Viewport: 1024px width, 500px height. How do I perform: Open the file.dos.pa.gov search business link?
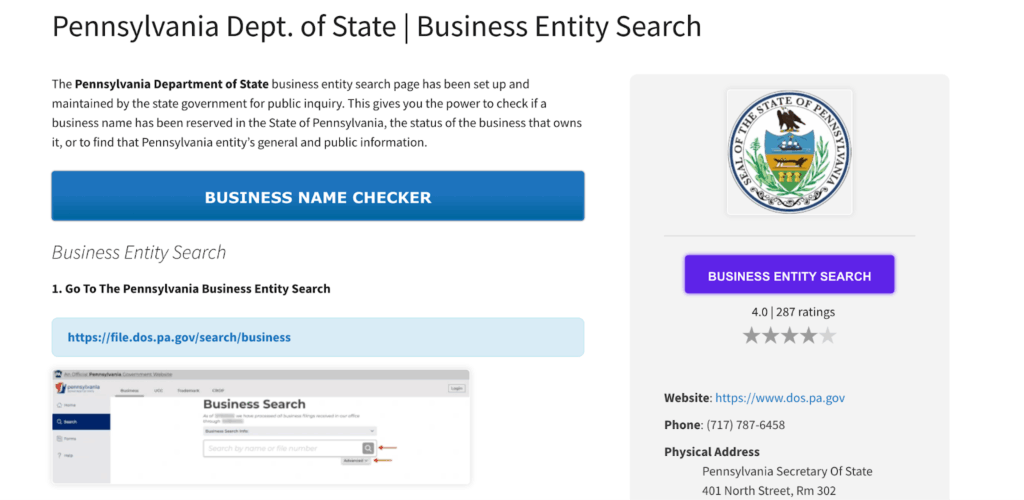coord(179,337)
